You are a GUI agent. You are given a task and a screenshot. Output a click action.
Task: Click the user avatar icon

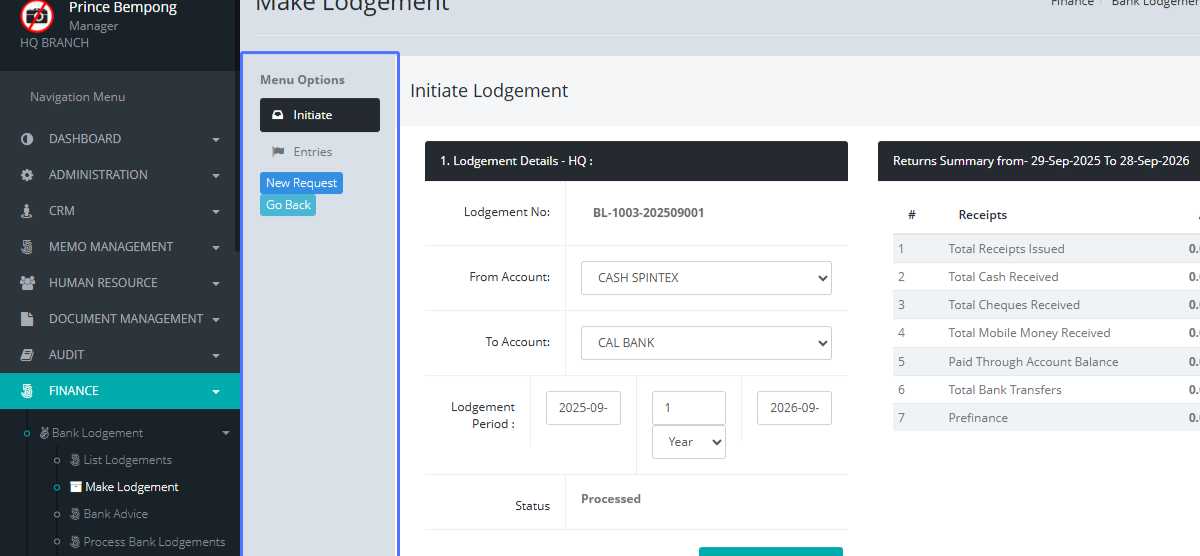(37, 15)
